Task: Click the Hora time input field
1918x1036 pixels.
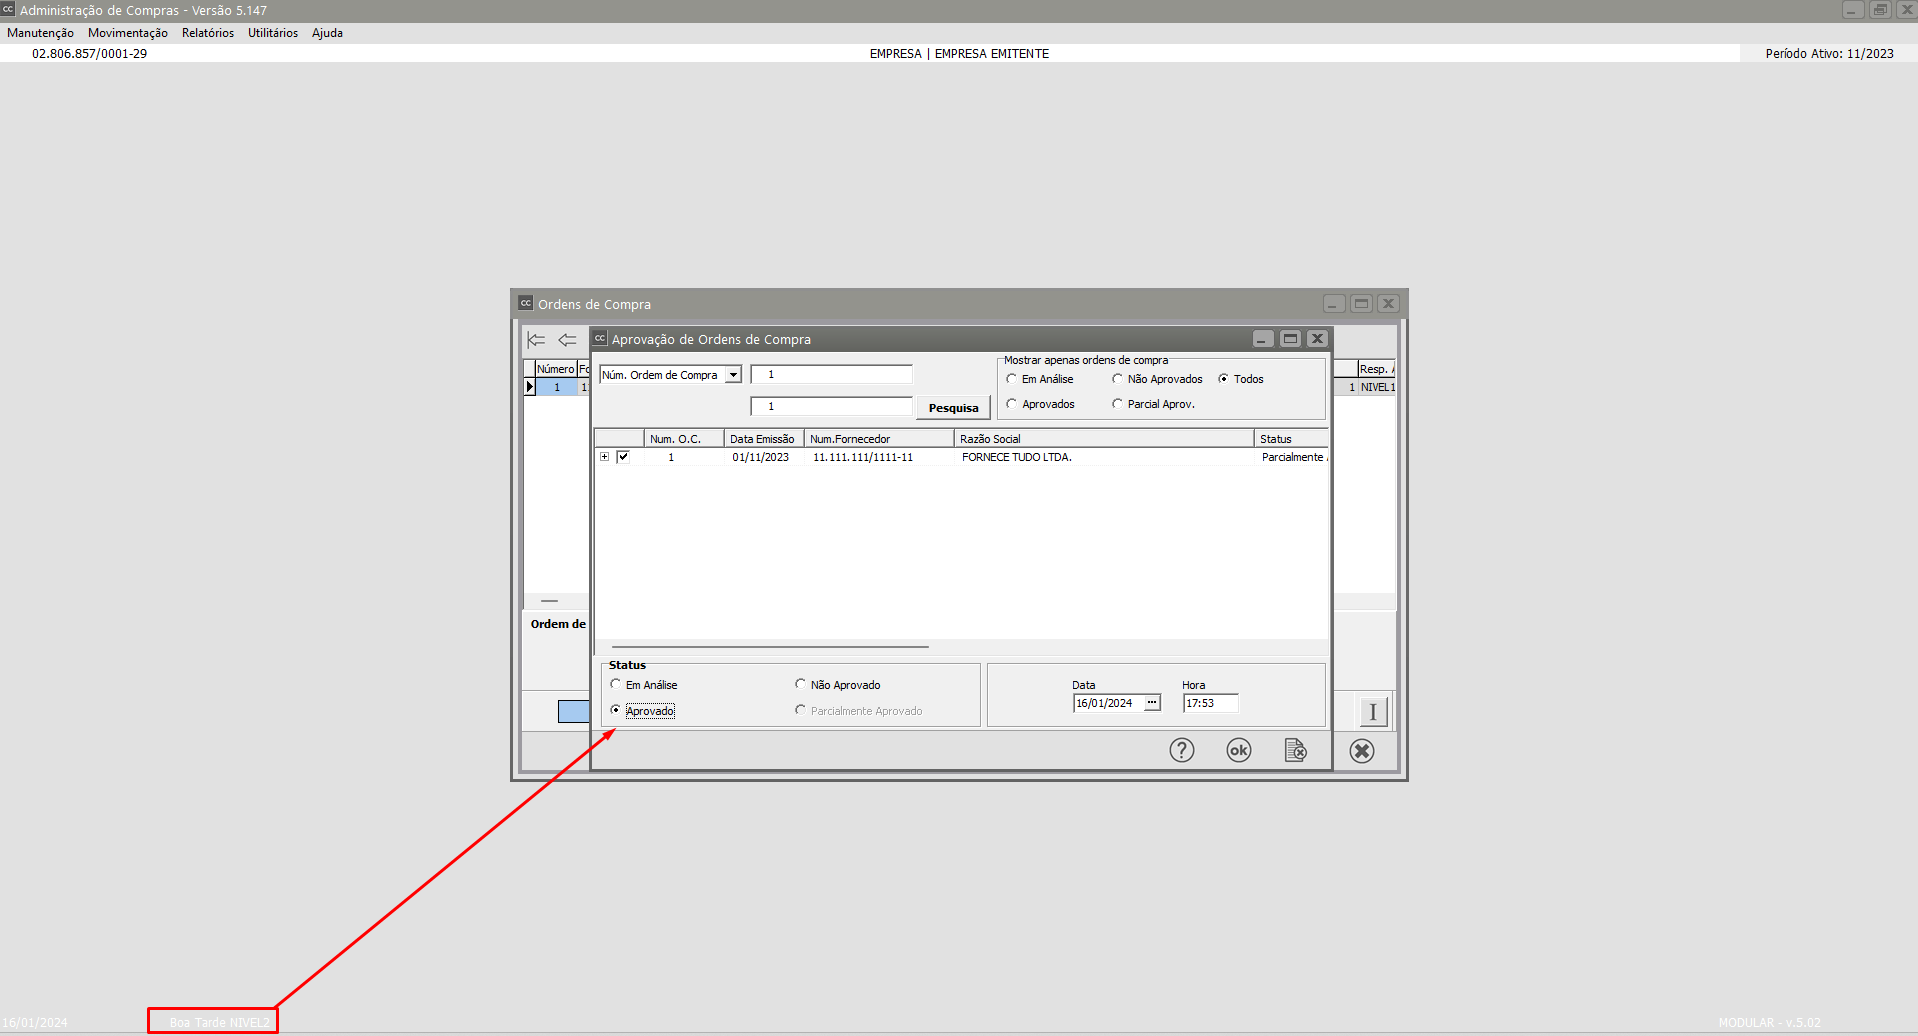Action: pyautogui.click(x=1210, y=703)
